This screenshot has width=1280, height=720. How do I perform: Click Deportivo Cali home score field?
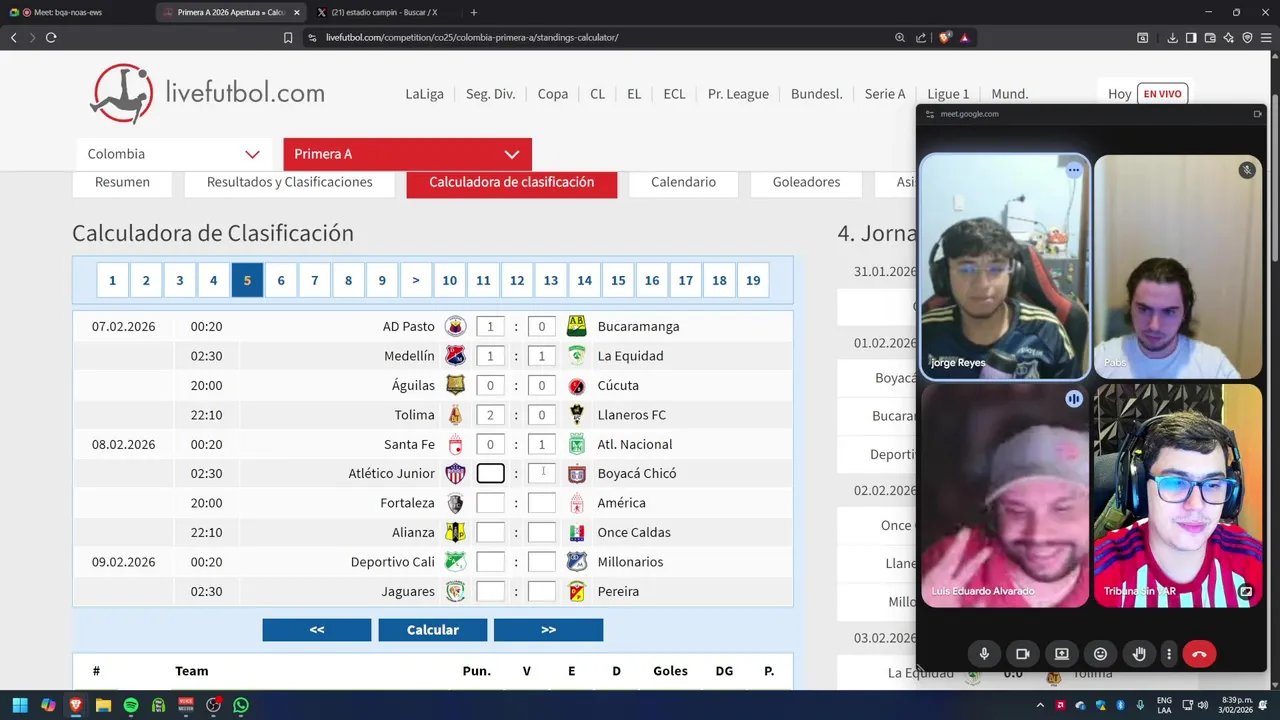491,562
